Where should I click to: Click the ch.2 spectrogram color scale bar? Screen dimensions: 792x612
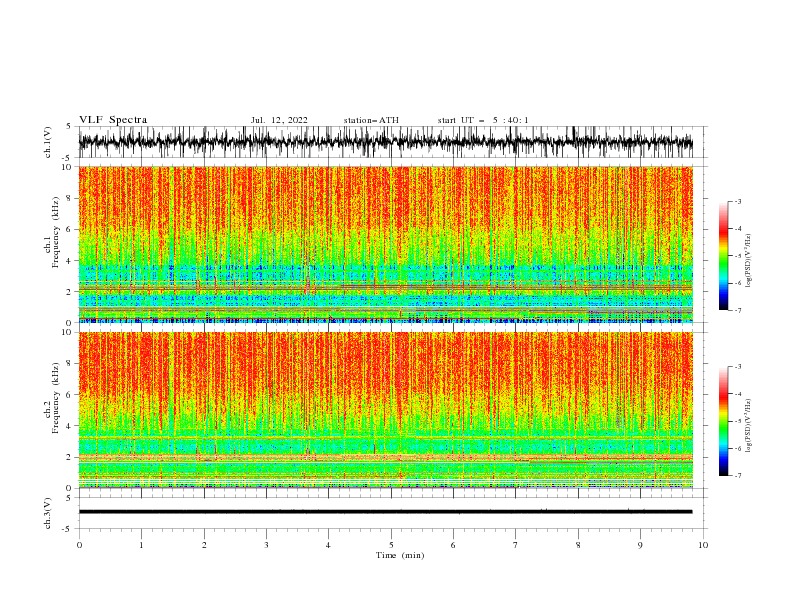(x=723, y=421)
